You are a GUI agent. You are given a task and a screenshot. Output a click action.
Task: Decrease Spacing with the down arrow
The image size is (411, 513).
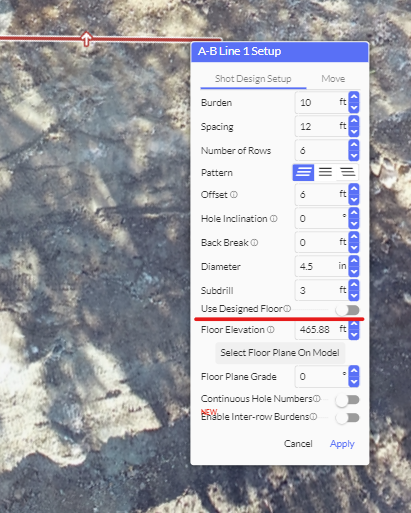click(x=354, y=132)
